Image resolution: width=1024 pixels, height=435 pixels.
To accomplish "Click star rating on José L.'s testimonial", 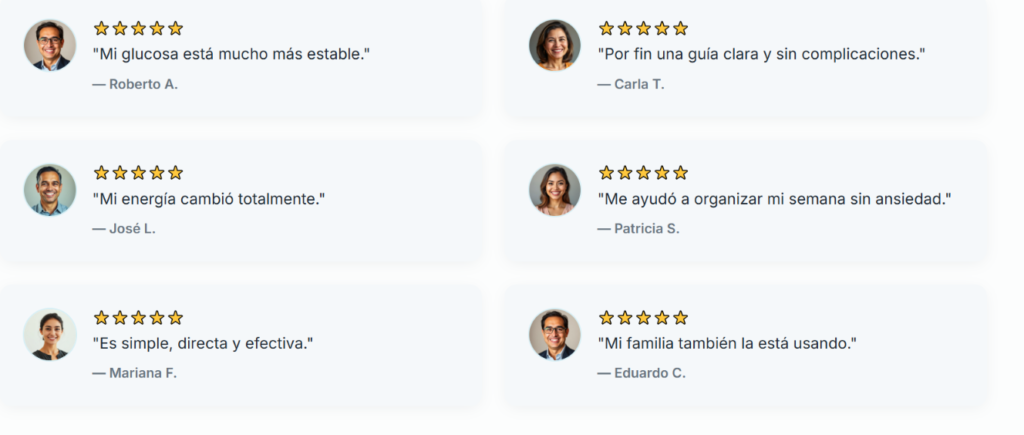I will pos(138,173).
